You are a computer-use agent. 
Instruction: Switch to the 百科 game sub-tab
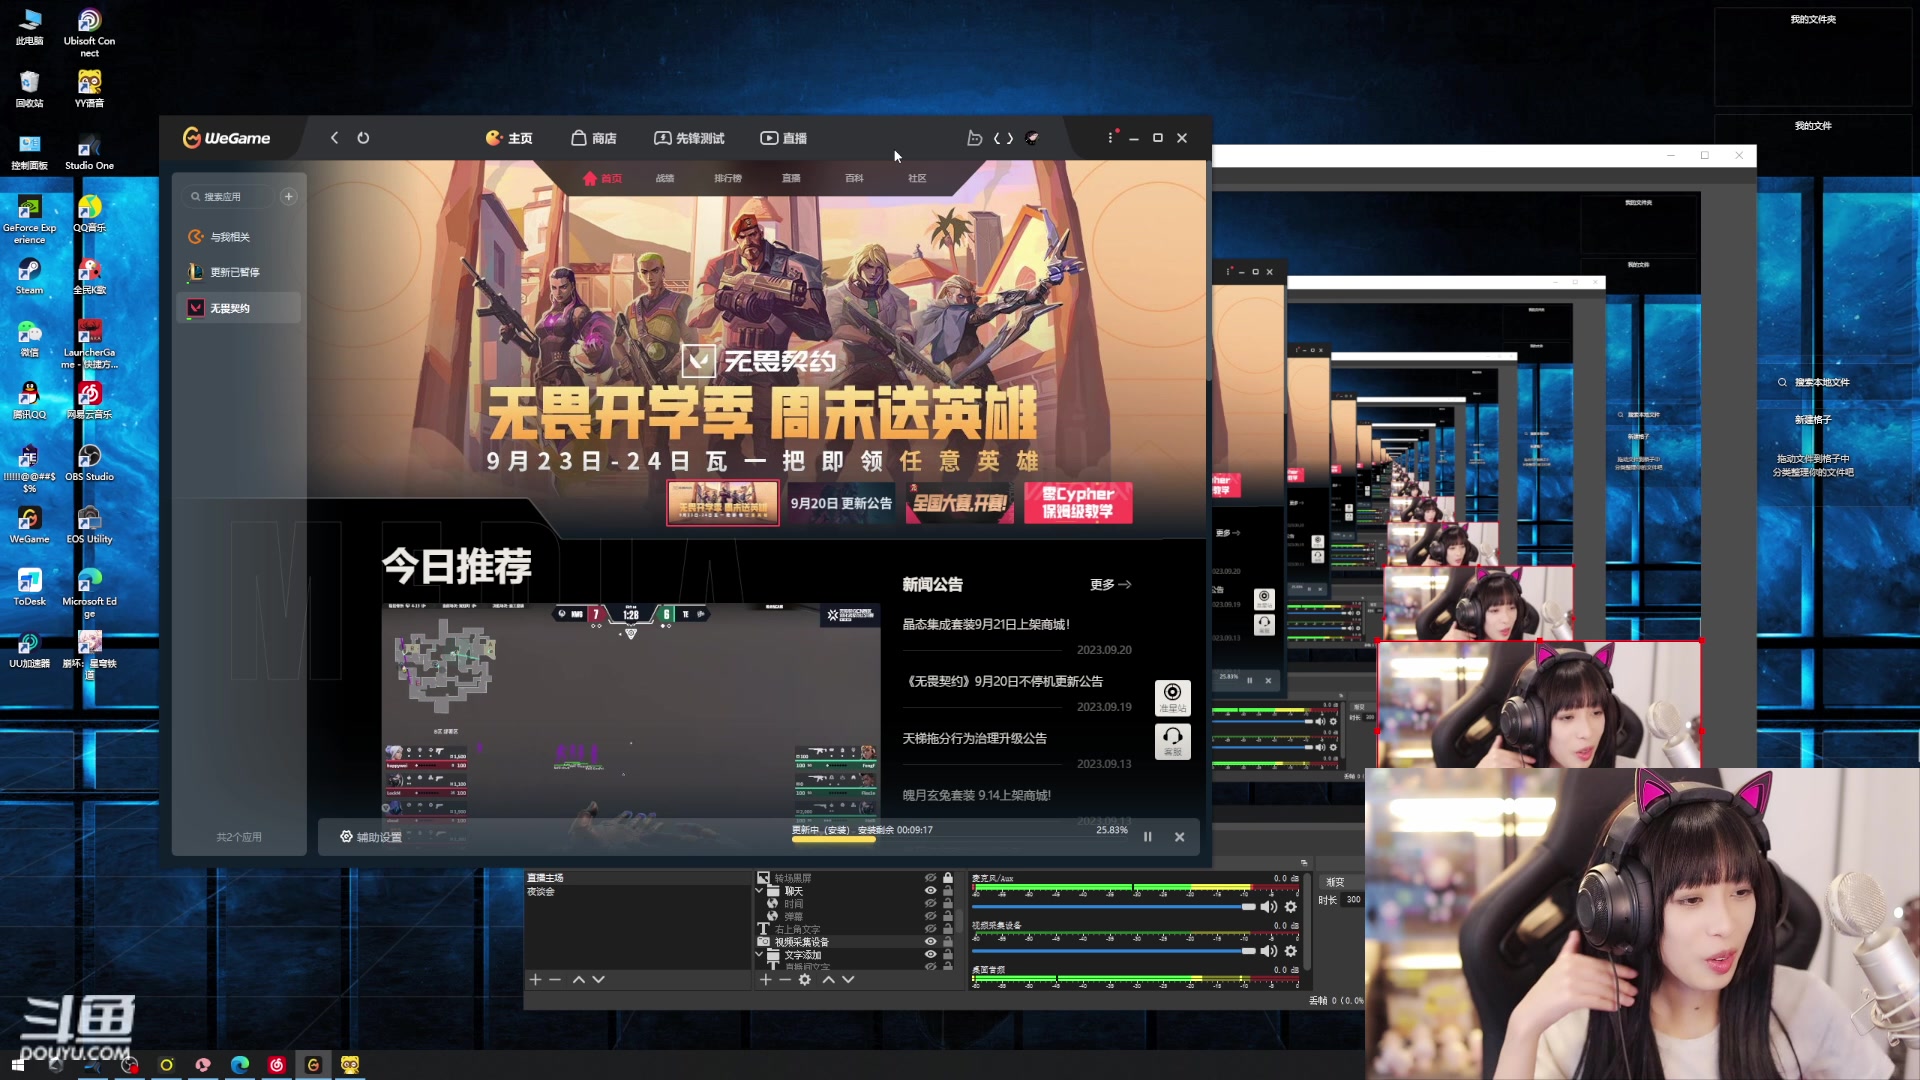point(854,178)
